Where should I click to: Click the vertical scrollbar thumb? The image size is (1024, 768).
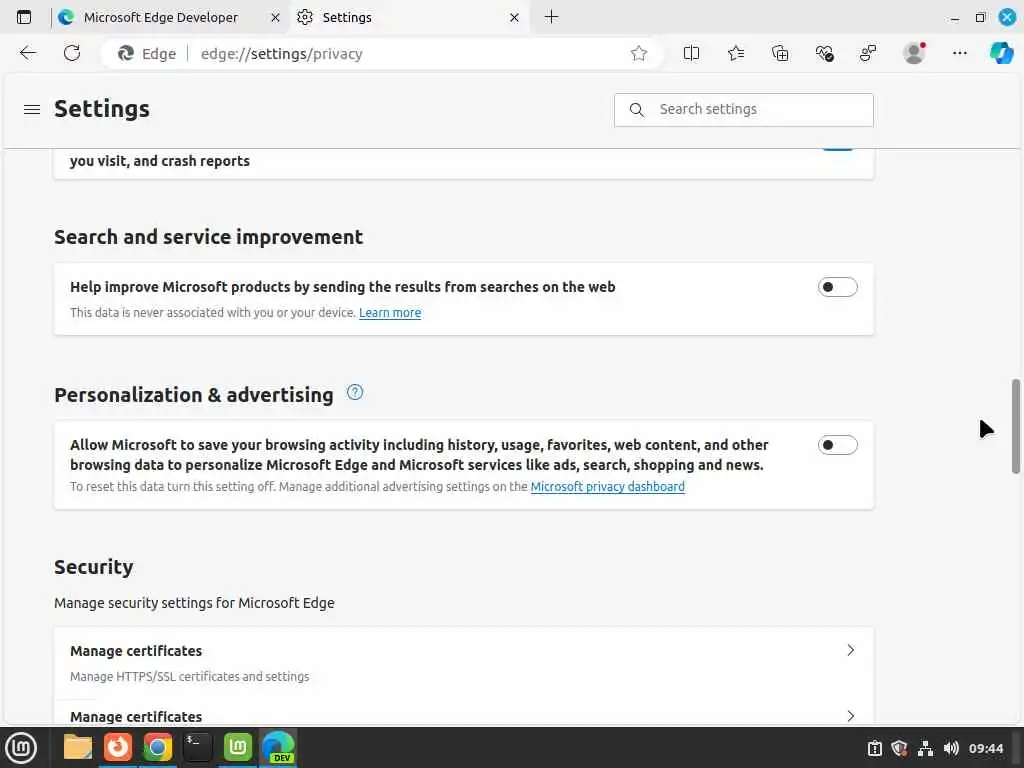pyautogui.click(x=1016, y=426)
